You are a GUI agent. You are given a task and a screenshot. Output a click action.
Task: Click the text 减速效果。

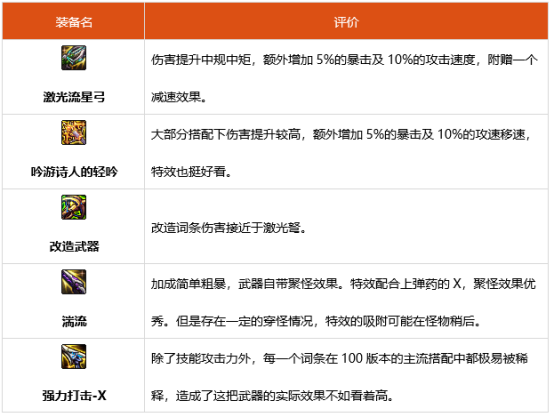click(179, 97)
